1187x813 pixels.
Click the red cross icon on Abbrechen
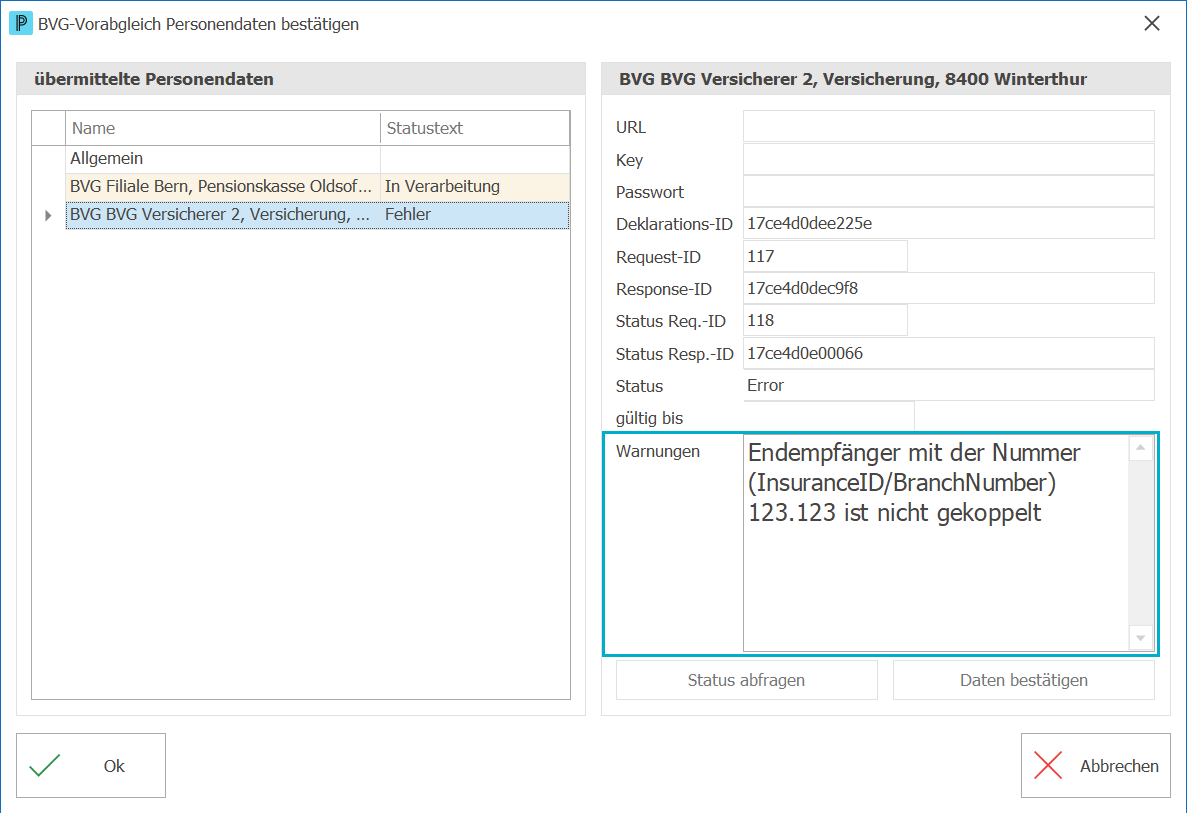click(1048, 765)
